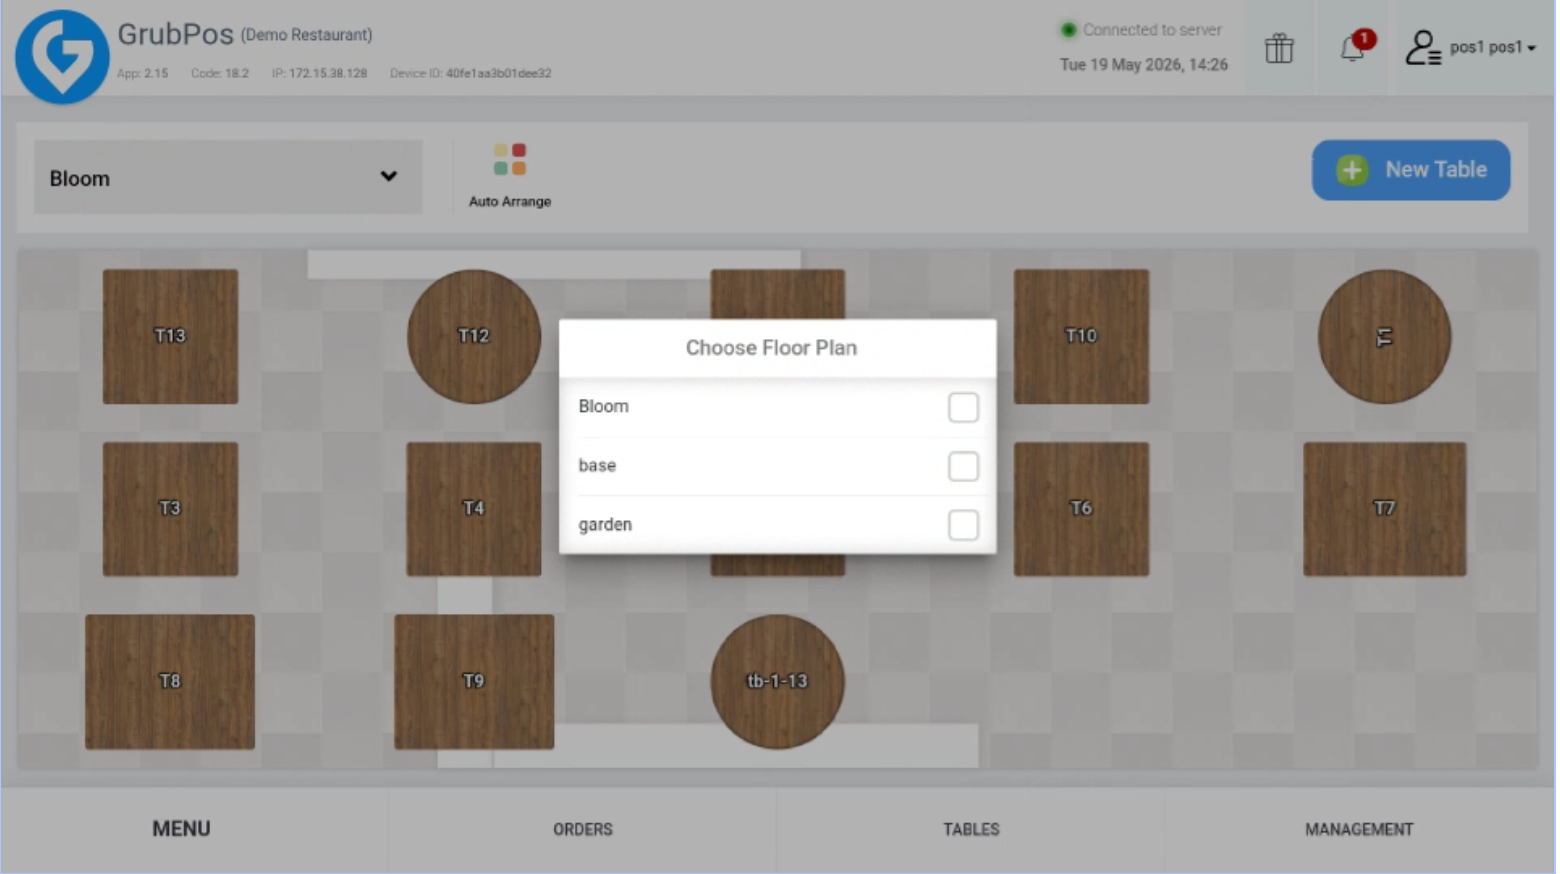Click the GrubPos logo icon
Viewport: 1560px width, 874px height.
click(x=62, y=56)
